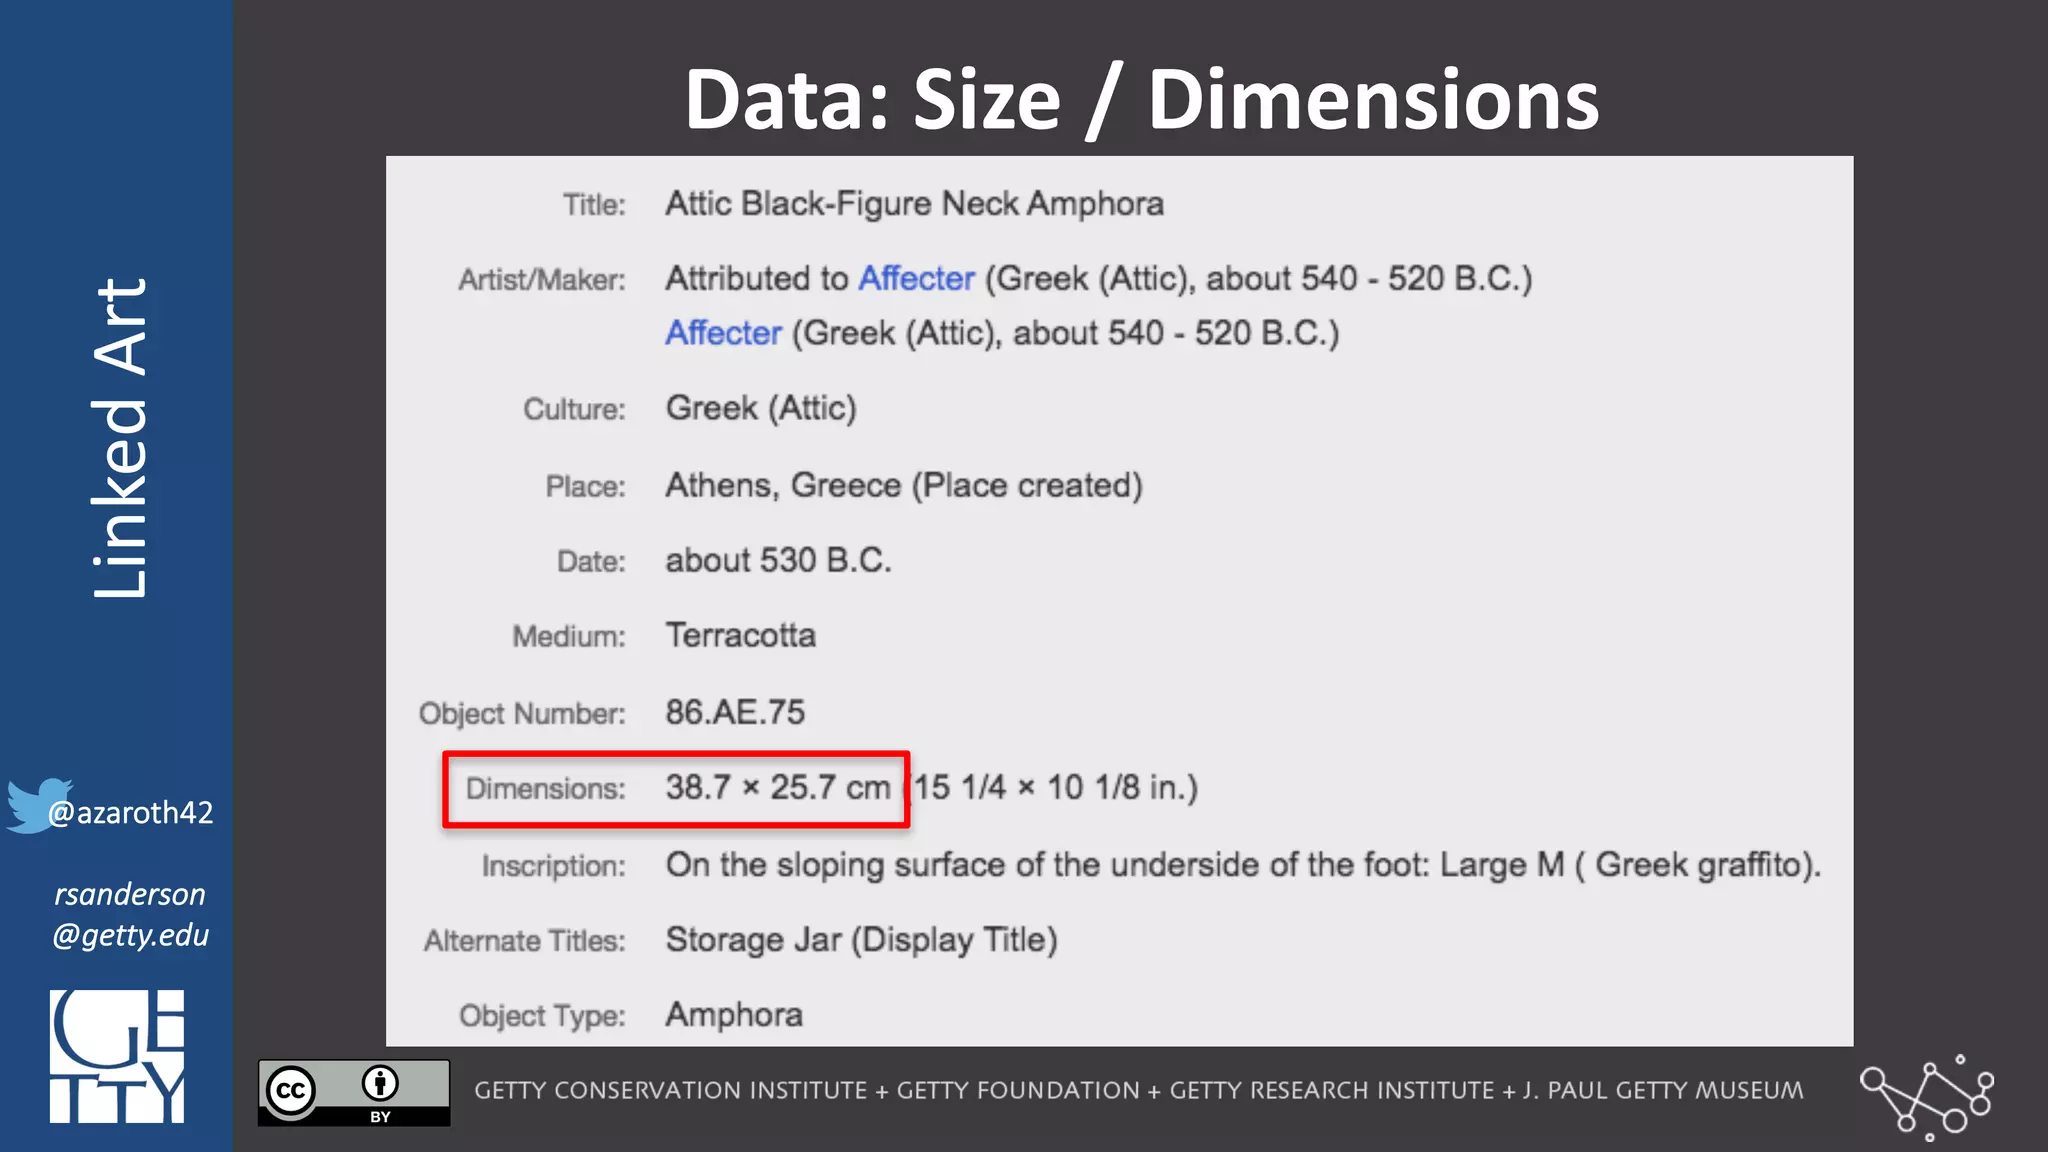This screenshot has width=2048, height=1152.
Task: Click the Twitter bird icon
Action: pyautogui.click(x=39, y=805)
